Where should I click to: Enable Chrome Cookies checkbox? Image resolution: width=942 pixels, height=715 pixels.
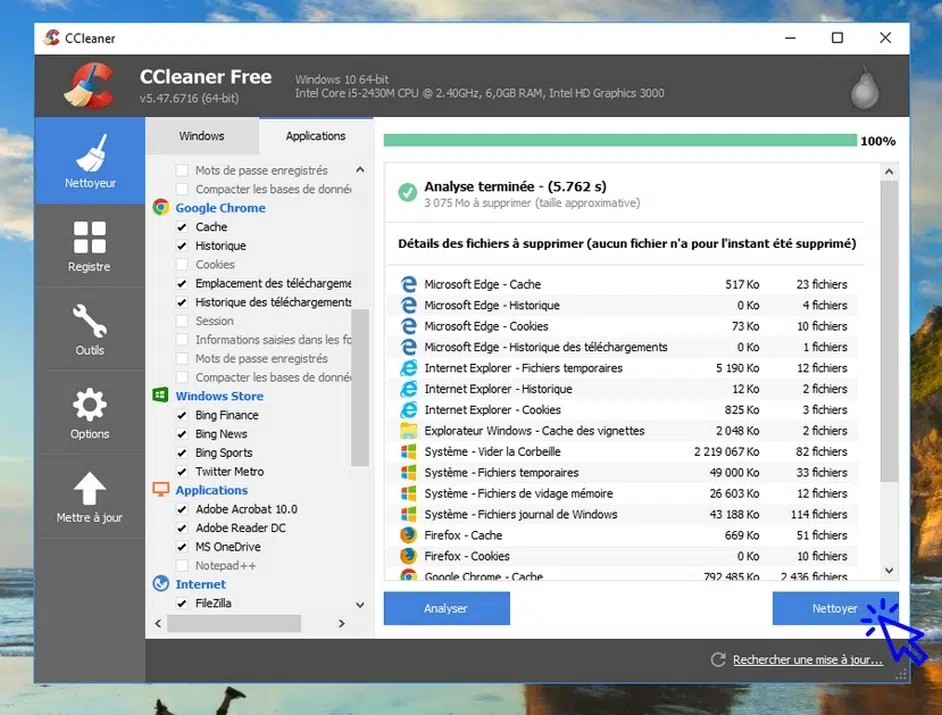tap(182, 264)
